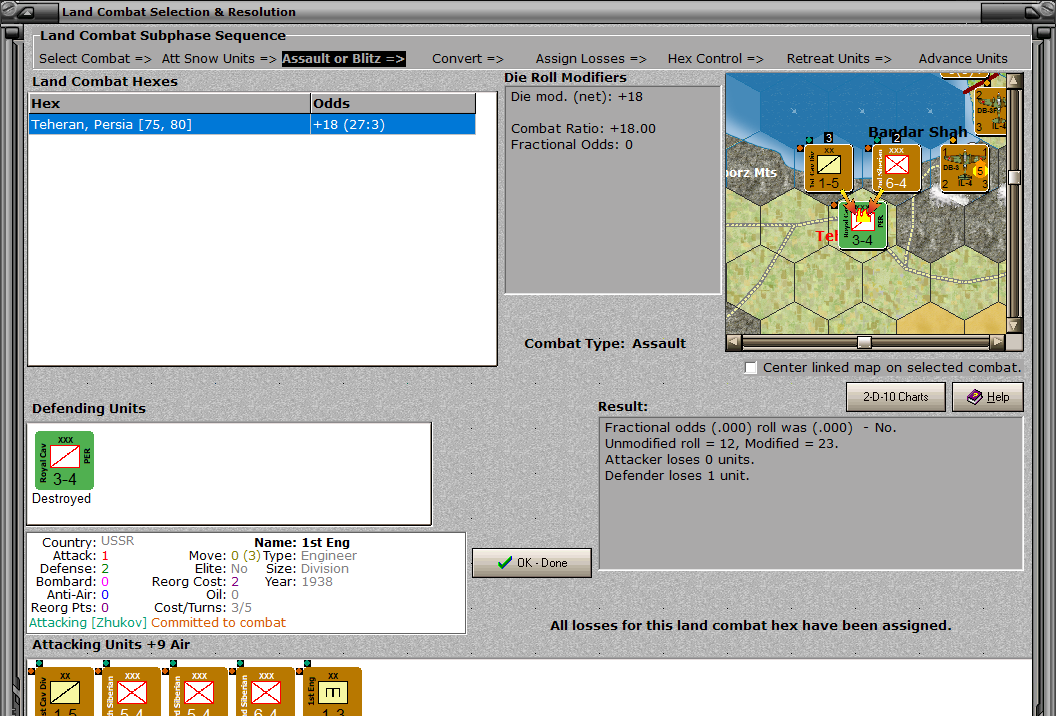
Task: Click 'Type: Engineer' in unit details
Action: (x=310, y=556)
